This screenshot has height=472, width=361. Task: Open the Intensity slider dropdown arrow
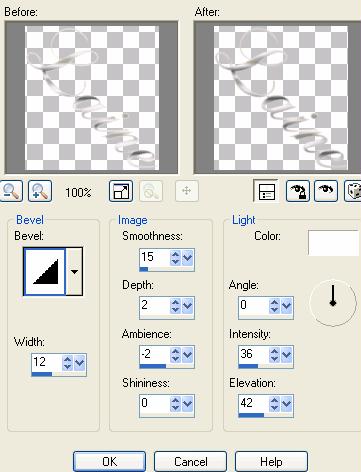(287, 355)
